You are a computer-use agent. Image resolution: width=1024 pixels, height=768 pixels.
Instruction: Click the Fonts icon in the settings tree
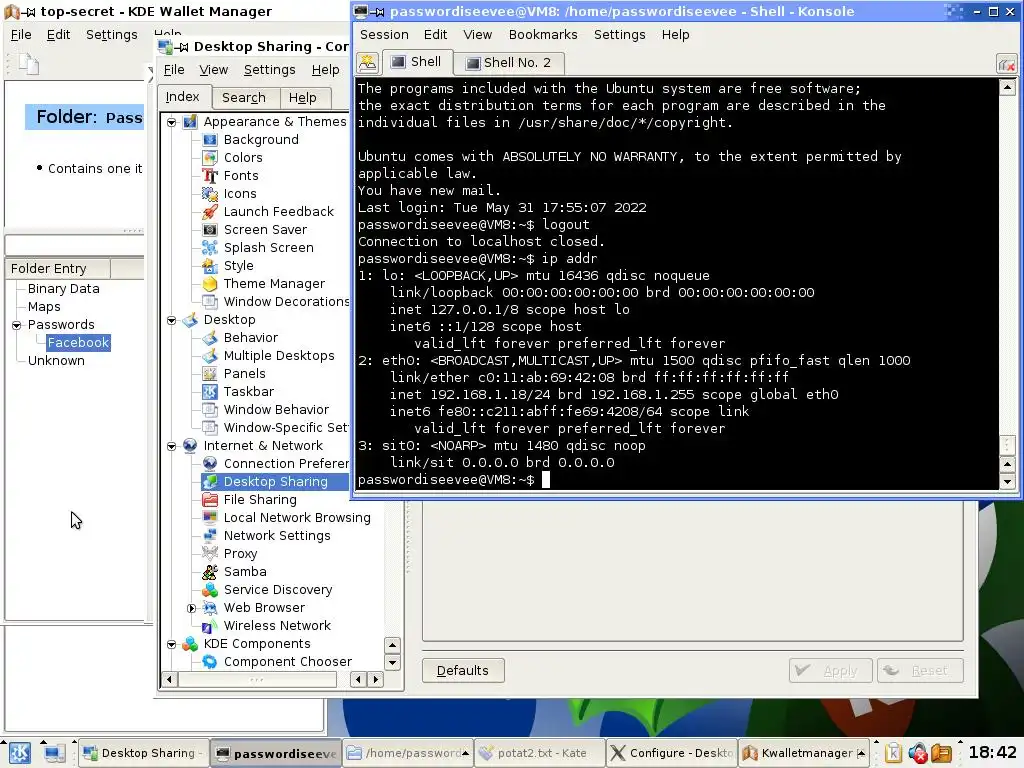coord(210,176)
